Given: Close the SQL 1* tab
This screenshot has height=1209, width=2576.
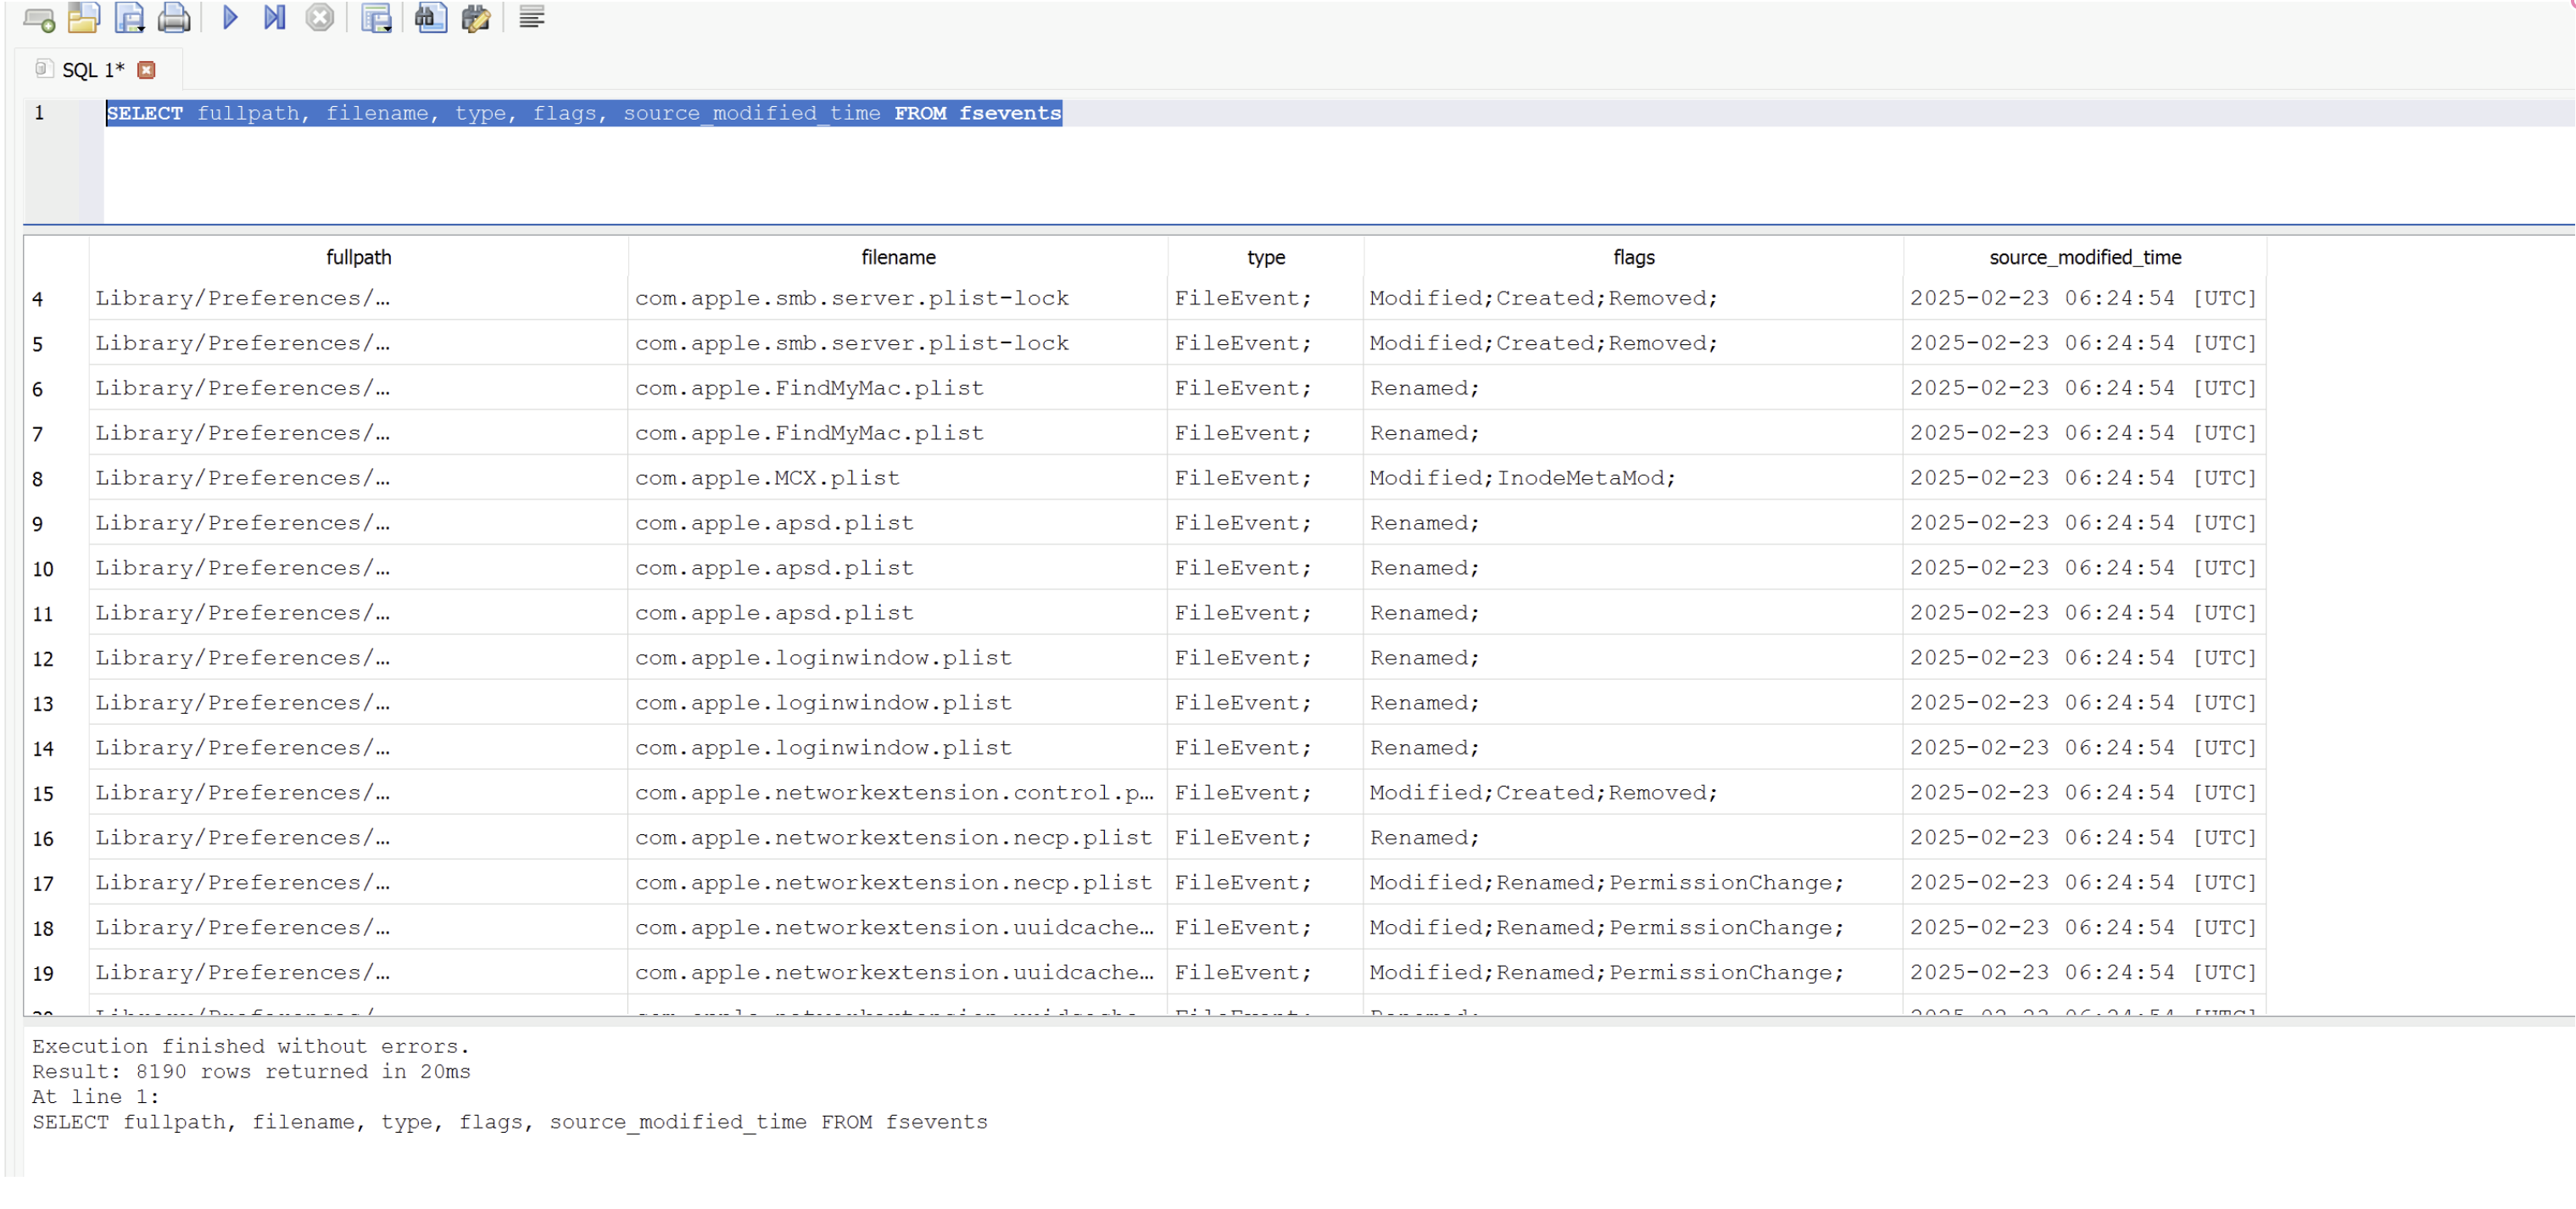Looking at the screenshot, I should (146, 70).
